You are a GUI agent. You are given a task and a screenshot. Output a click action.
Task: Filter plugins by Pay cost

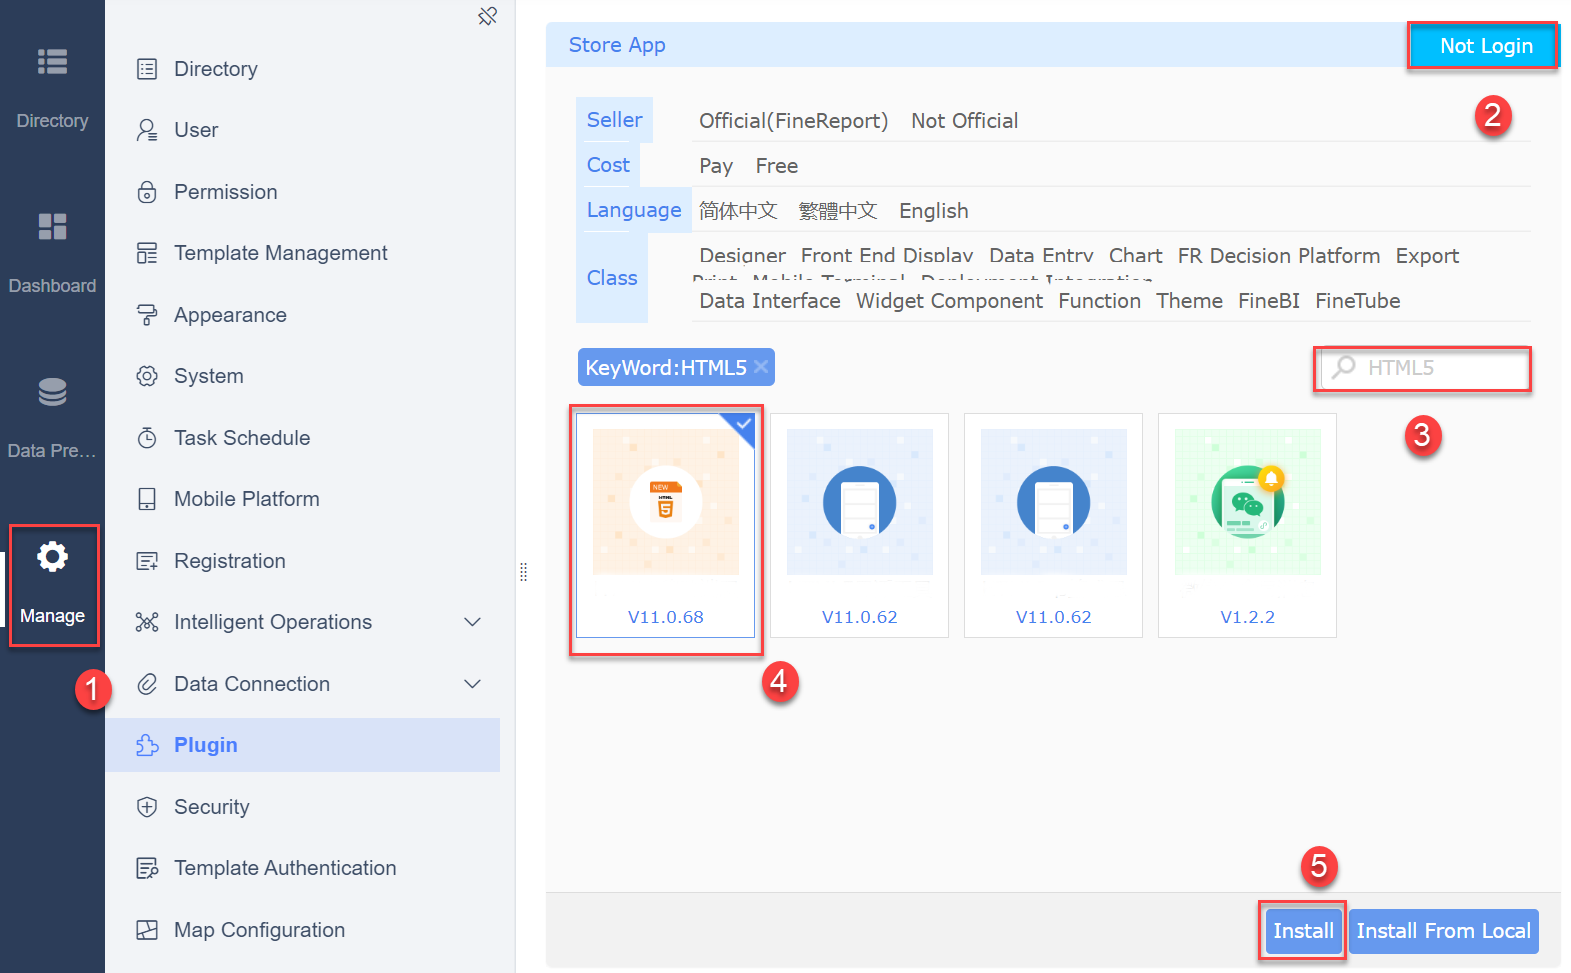click(x=716, y=166)
